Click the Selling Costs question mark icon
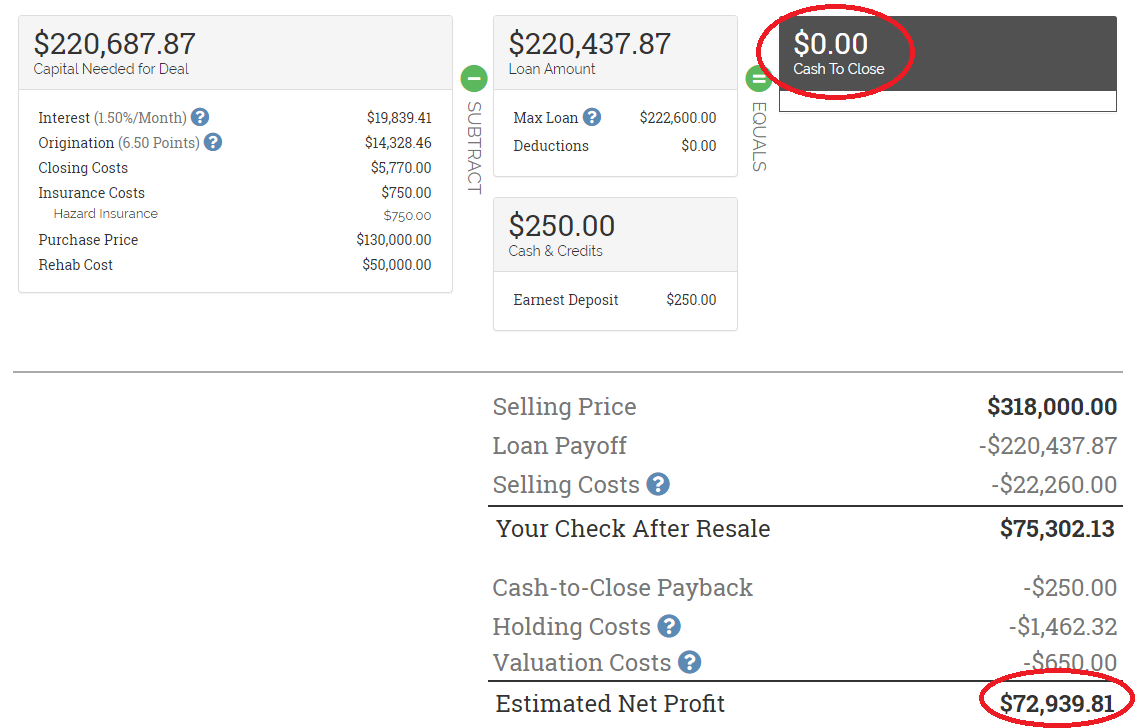Screen dimensions: 1145x728 [x=658, y=485]
